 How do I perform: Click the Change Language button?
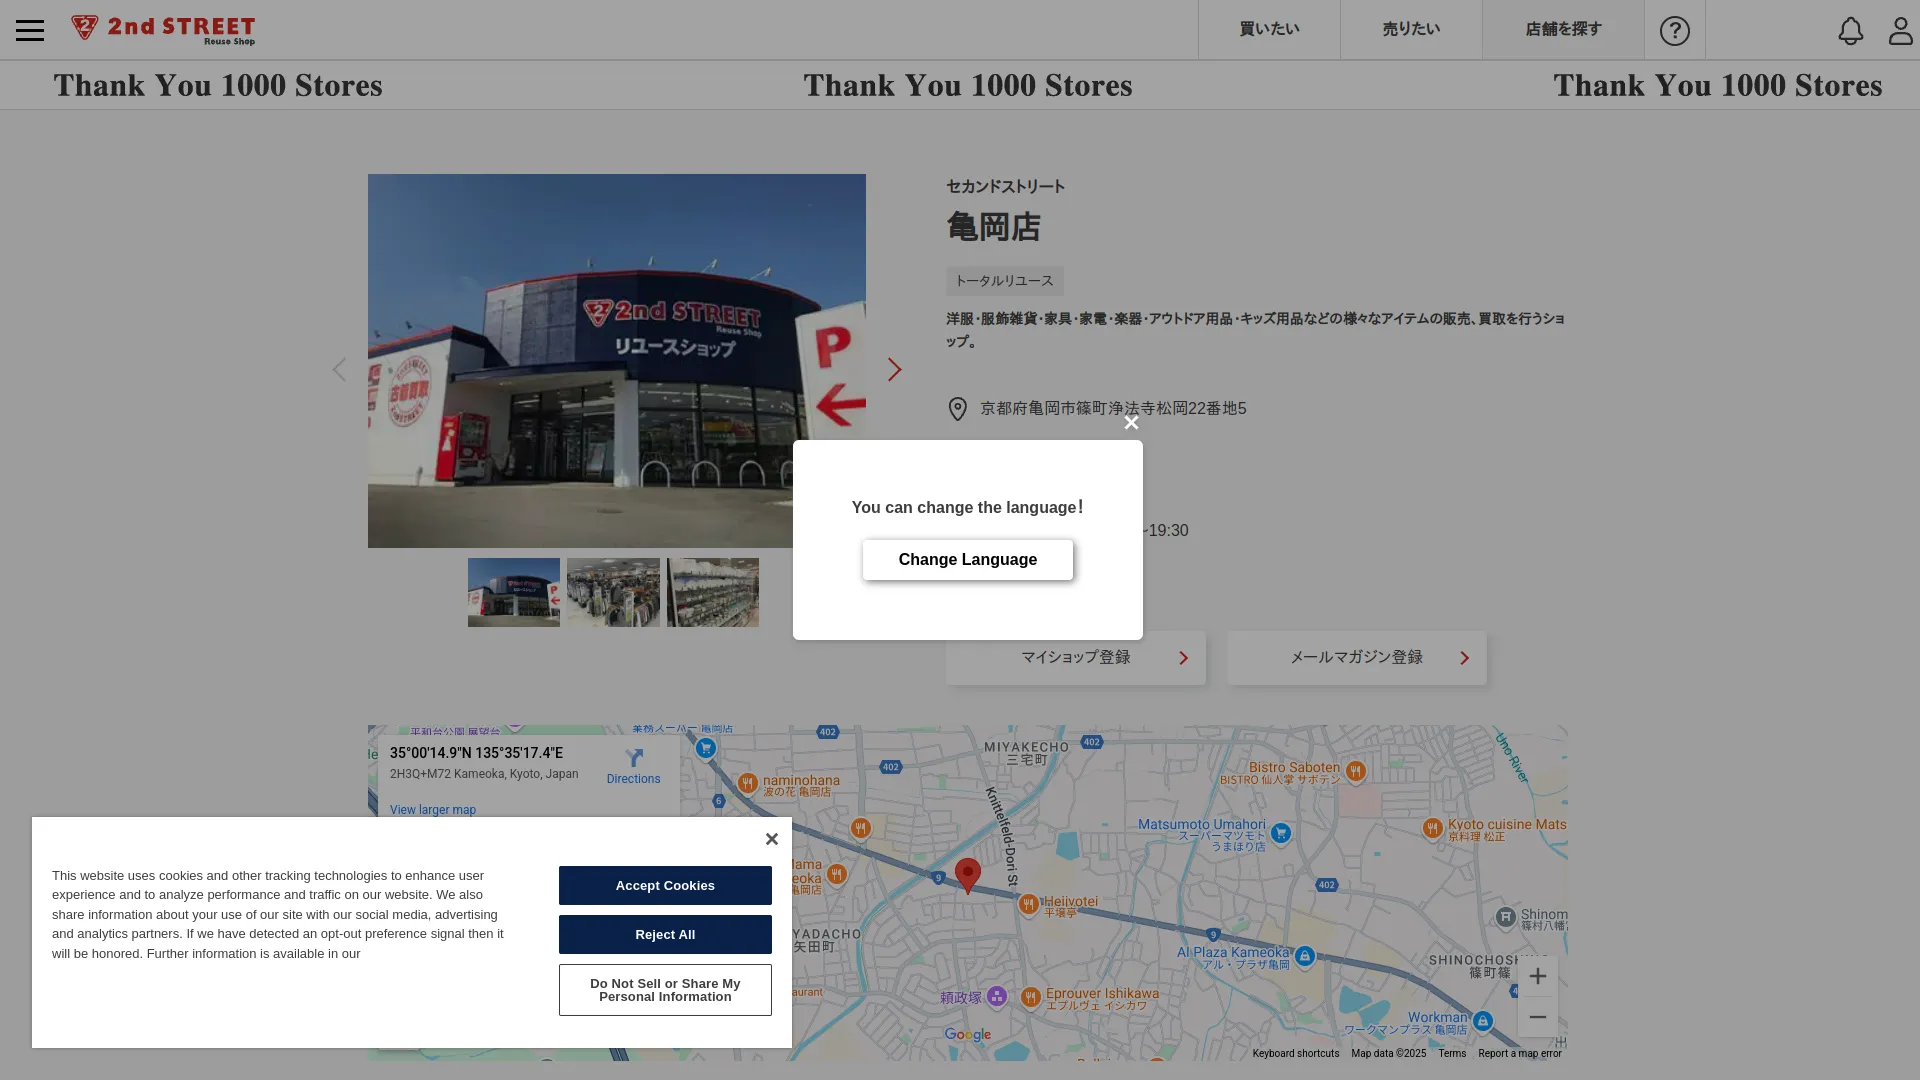coord(968,560)
